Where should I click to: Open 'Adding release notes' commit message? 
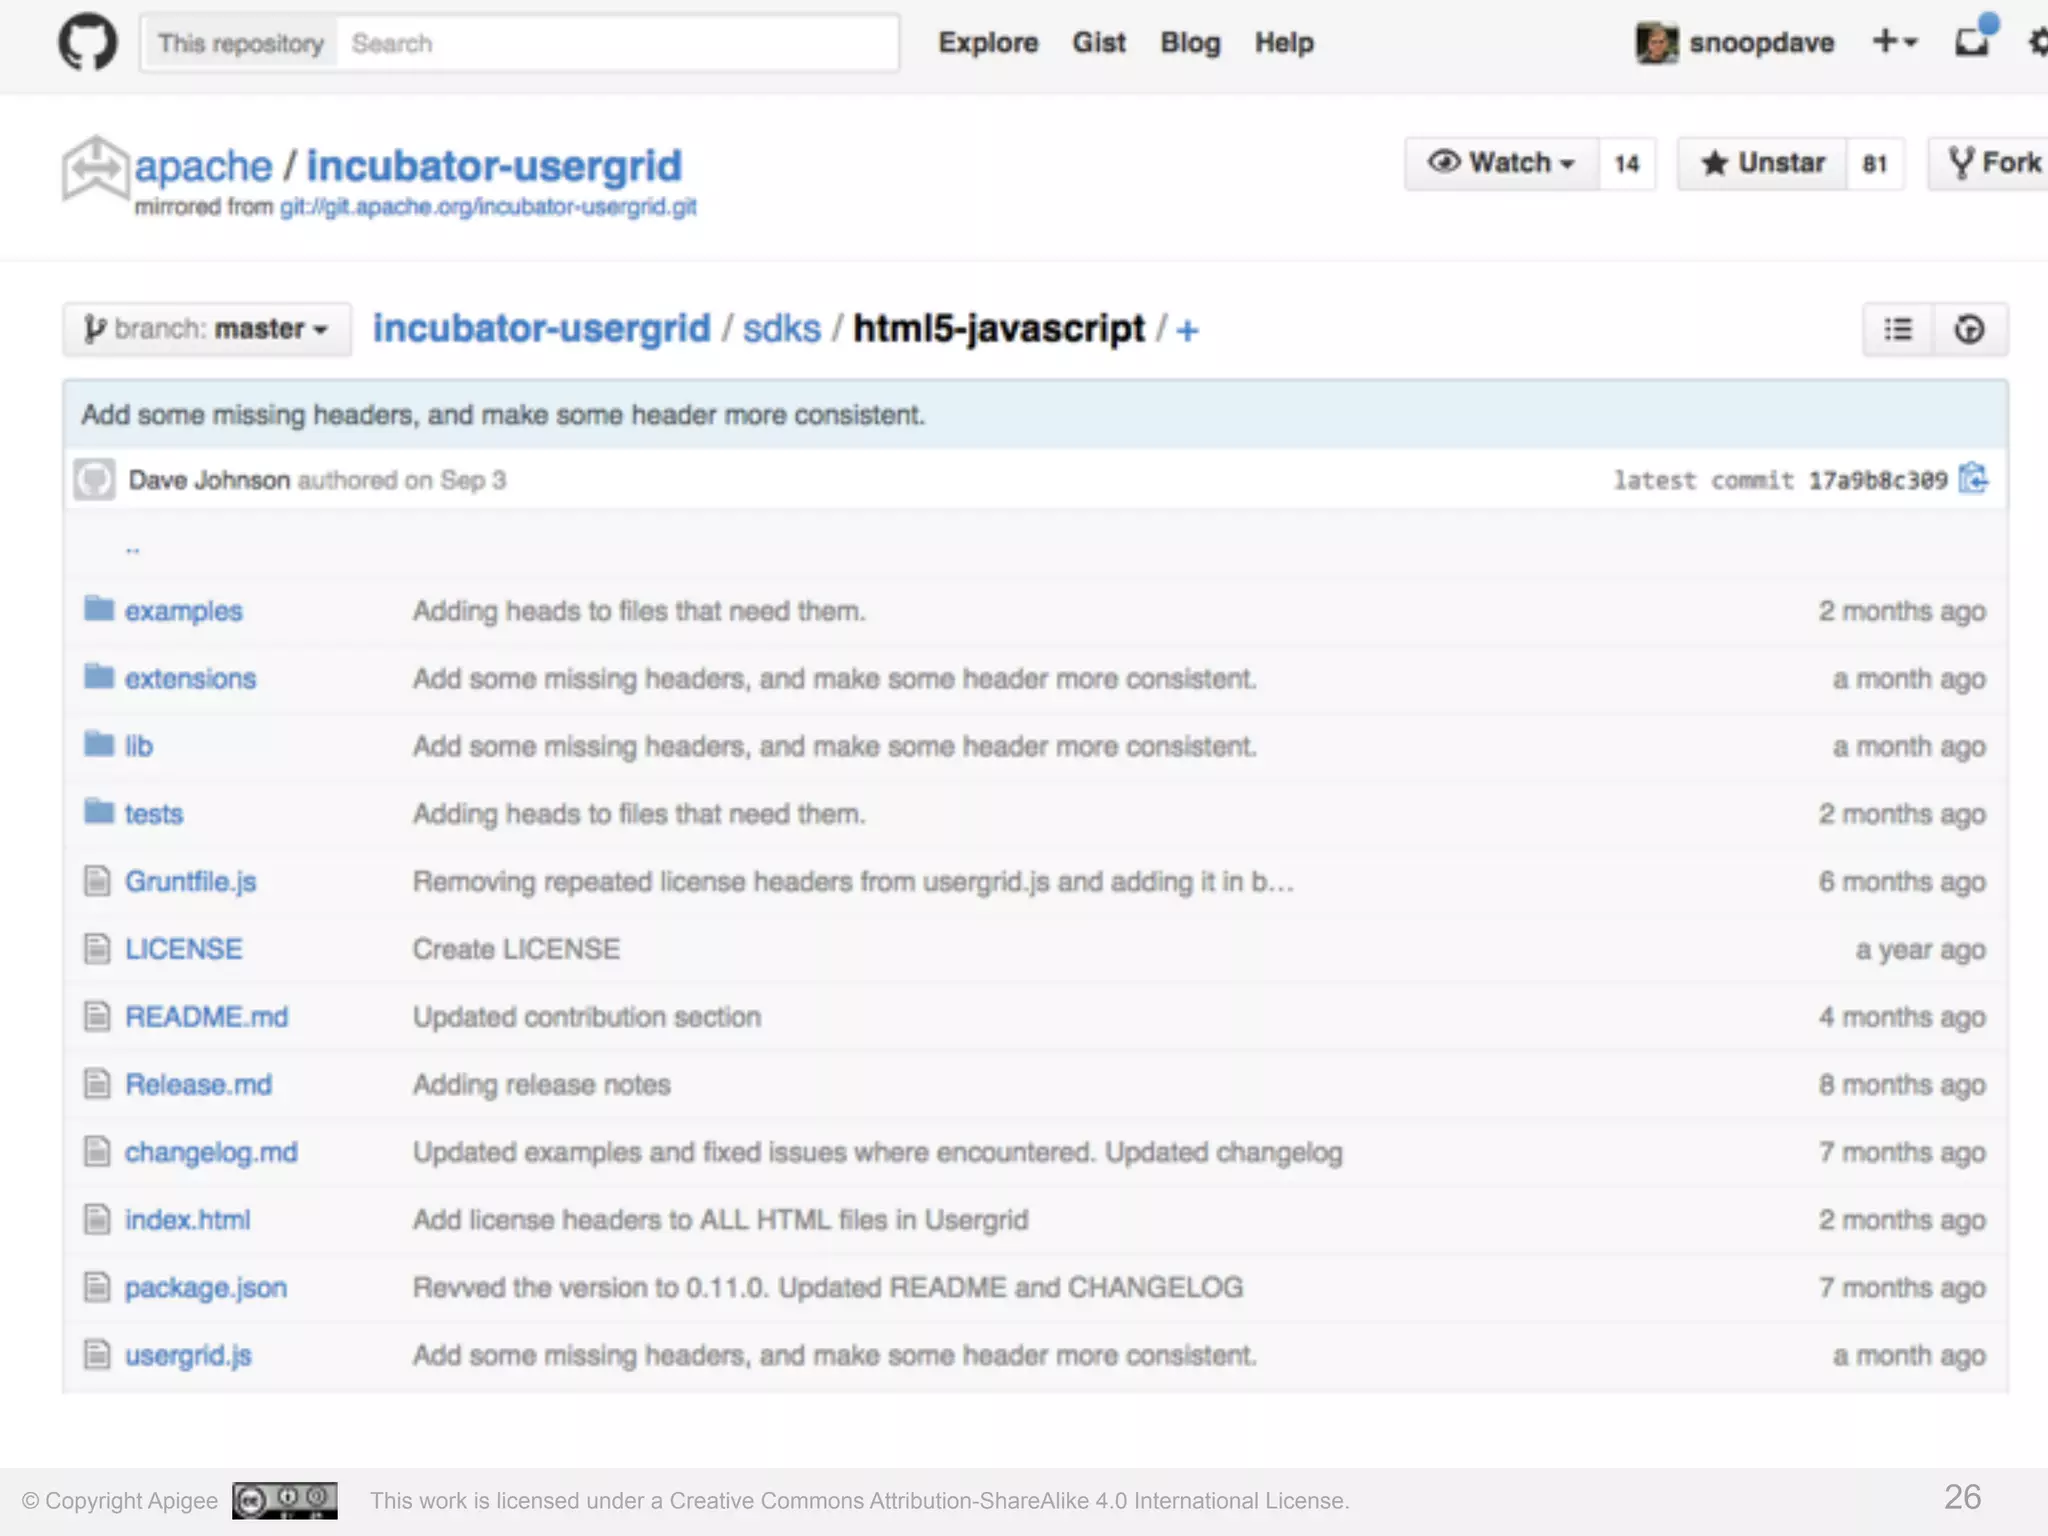pyautogui.click(x=541, y=1084)
